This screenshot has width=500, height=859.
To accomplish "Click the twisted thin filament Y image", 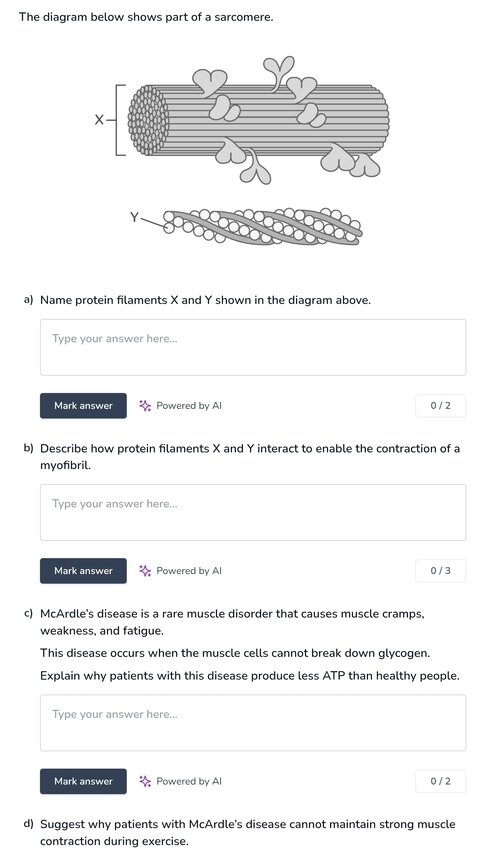I will (x=263, y=226).
